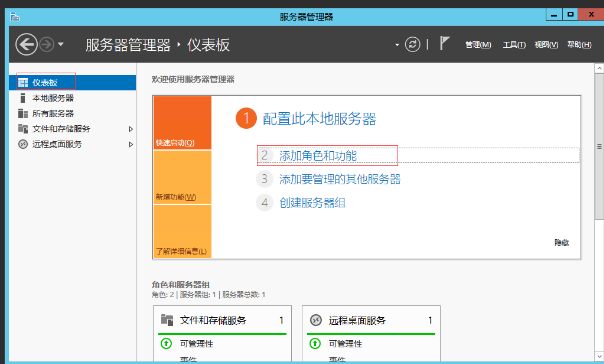Click the back navigation arrow icon
The image size is (604, 364).
pos(26,45)
